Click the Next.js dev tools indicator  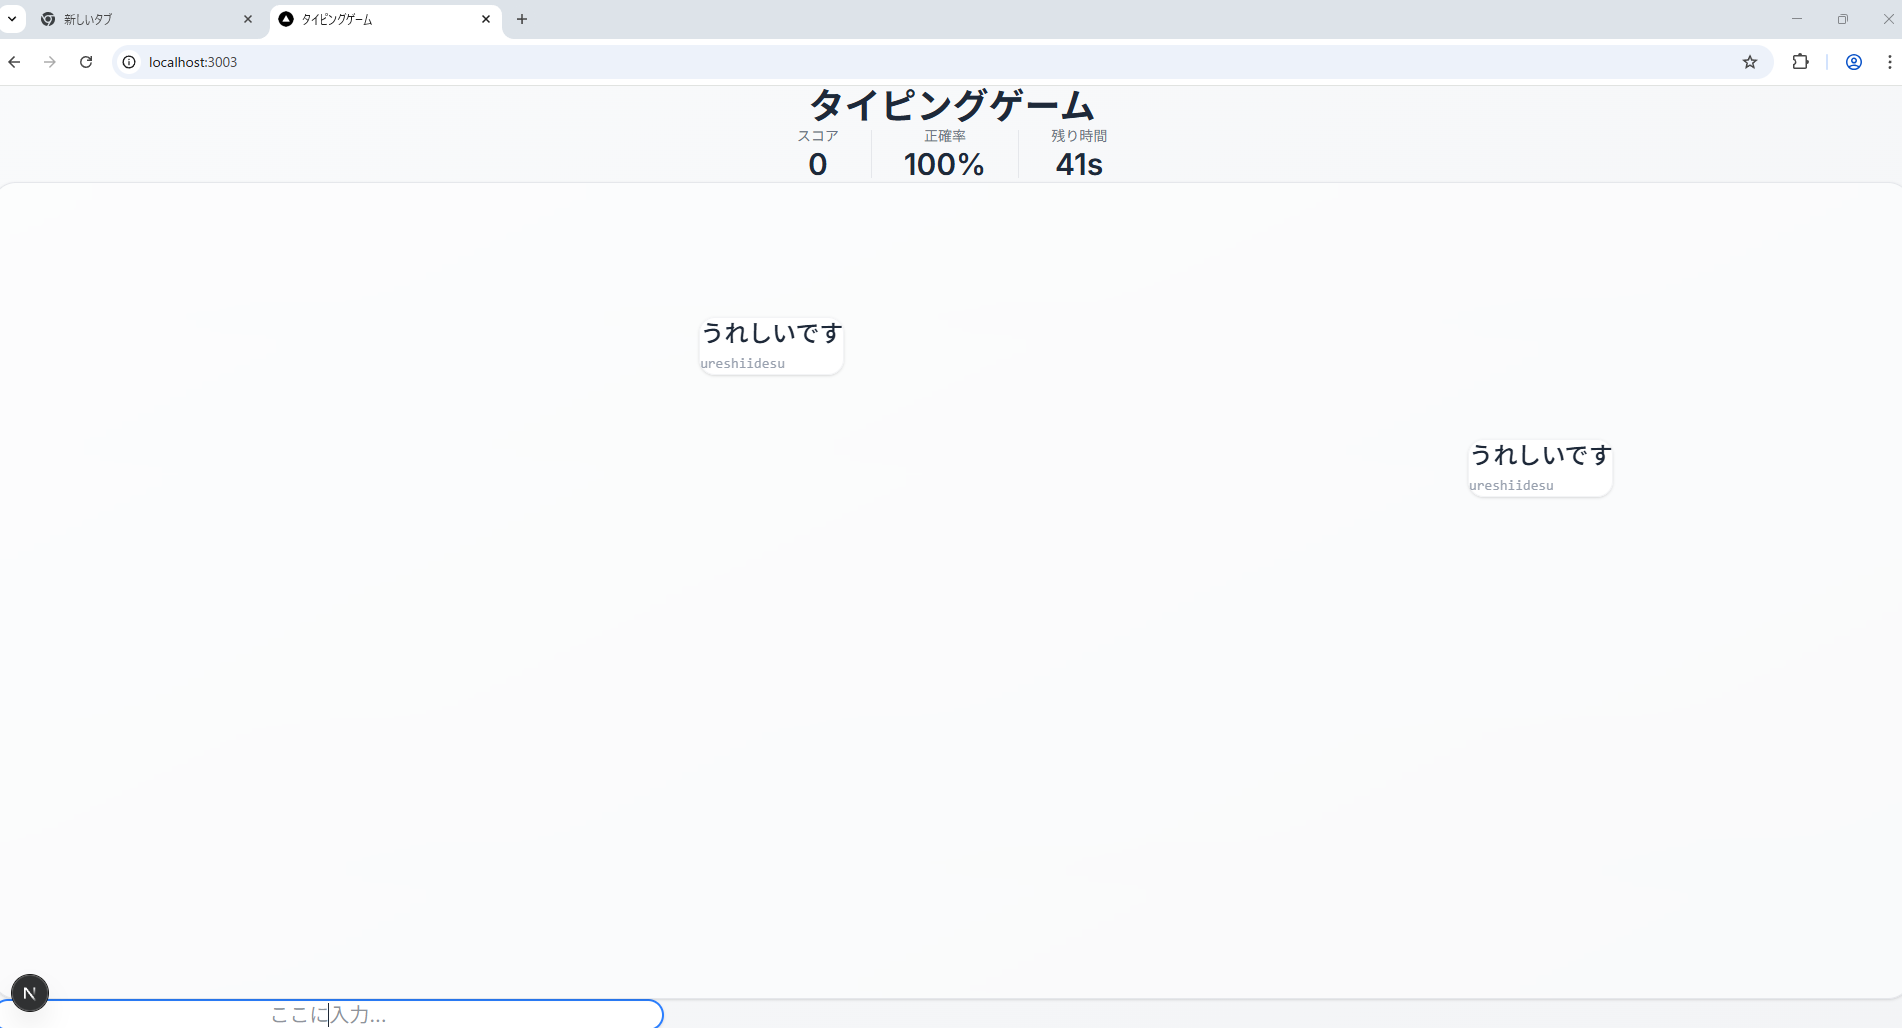(30, 993)
